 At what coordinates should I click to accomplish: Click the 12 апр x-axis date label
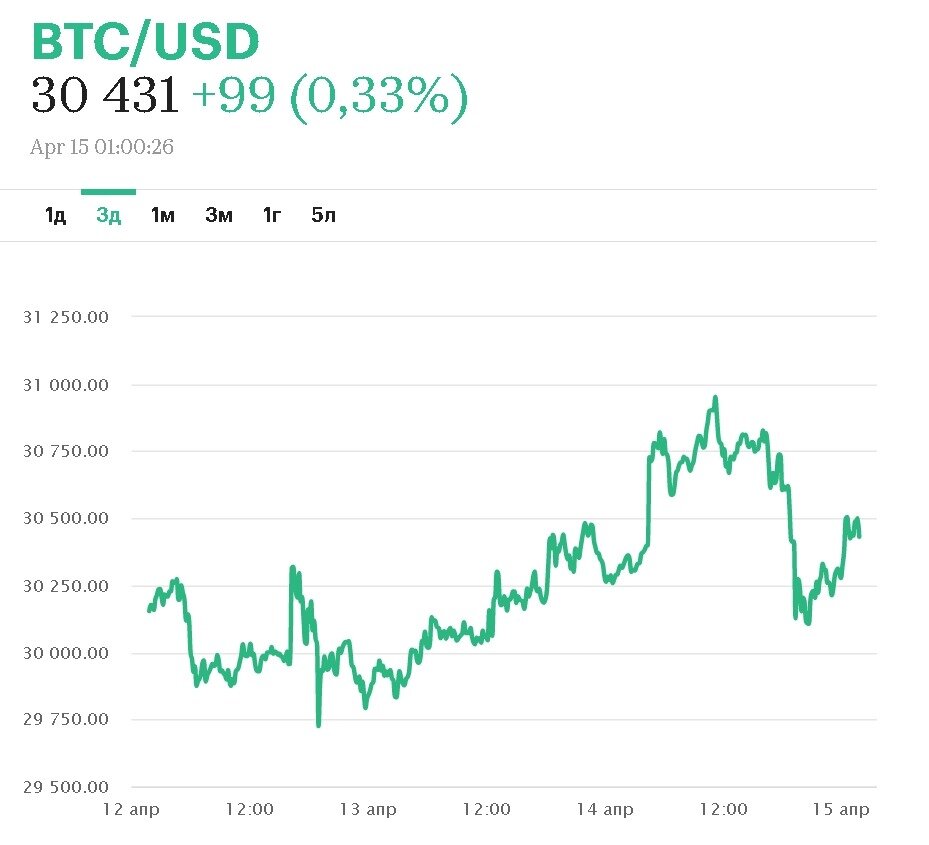(x=131, y=809)
